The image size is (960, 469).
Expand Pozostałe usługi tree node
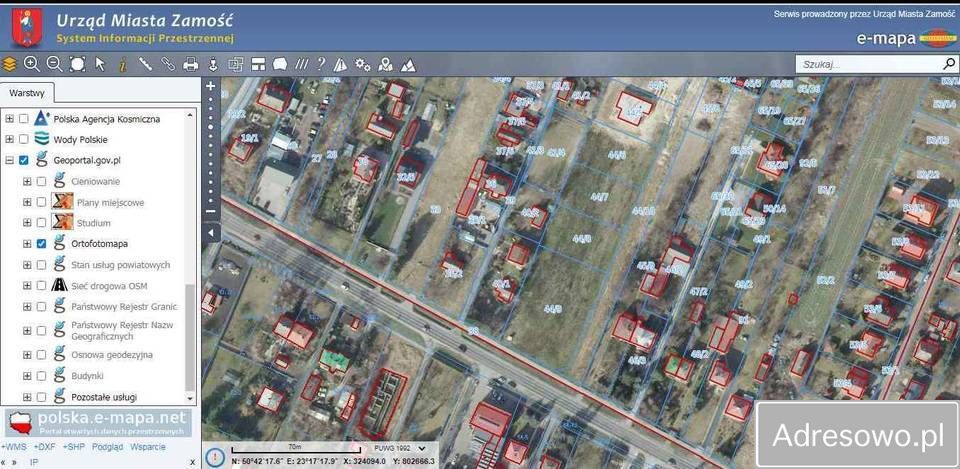[26, 397]
